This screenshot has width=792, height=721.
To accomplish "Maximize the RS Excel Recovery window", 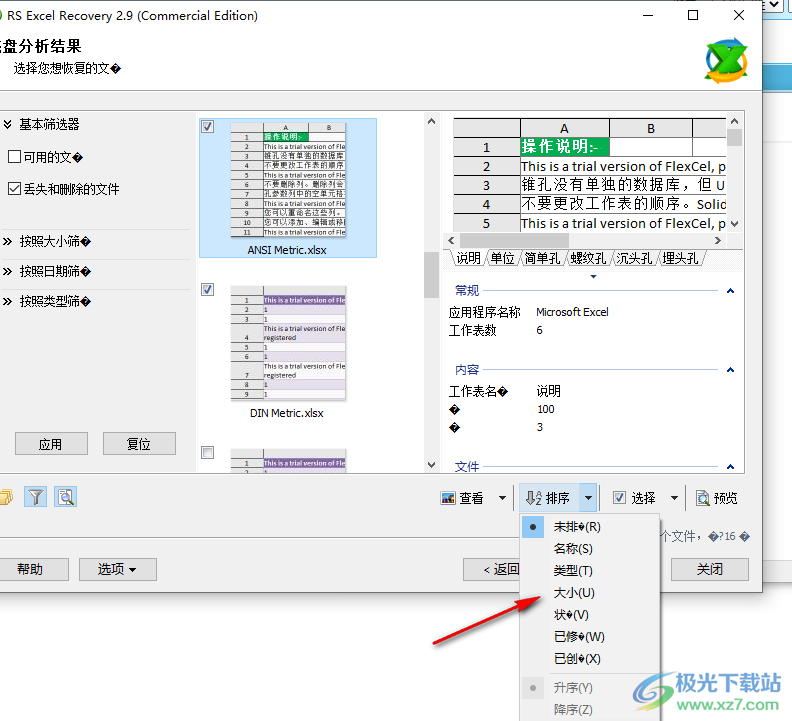I will (x=693, y=15).
